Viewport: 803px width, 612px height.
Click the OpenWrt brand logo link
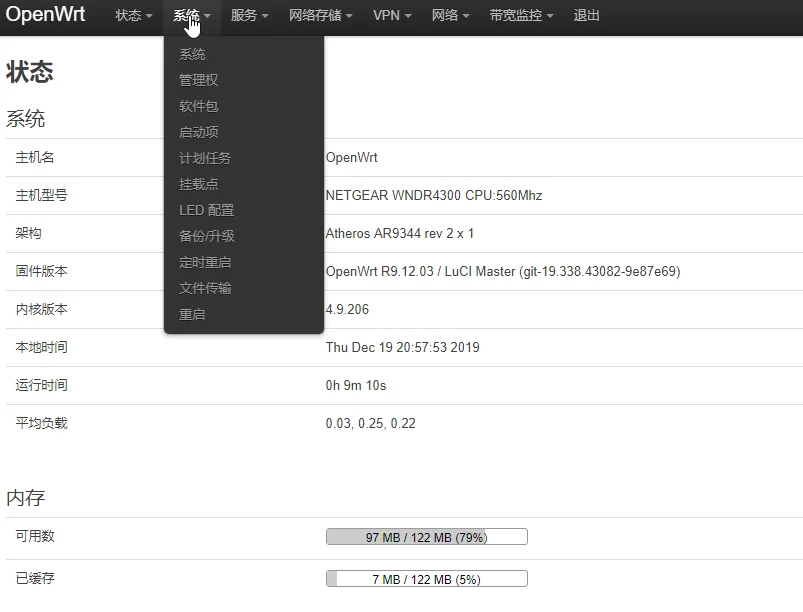tap(45, 14)
